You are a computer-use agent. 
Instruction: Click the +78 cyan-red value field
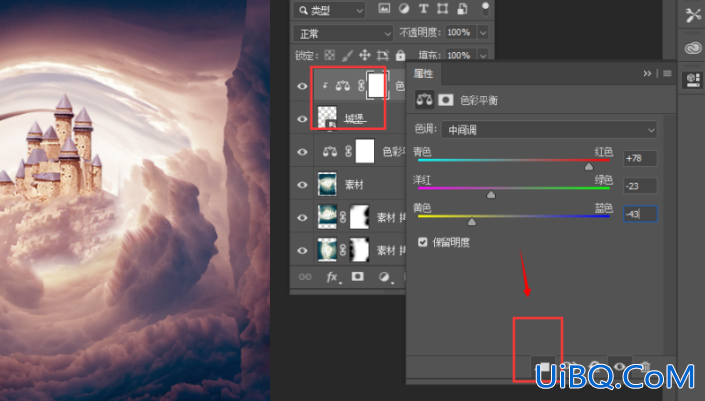tap(640, 158)
